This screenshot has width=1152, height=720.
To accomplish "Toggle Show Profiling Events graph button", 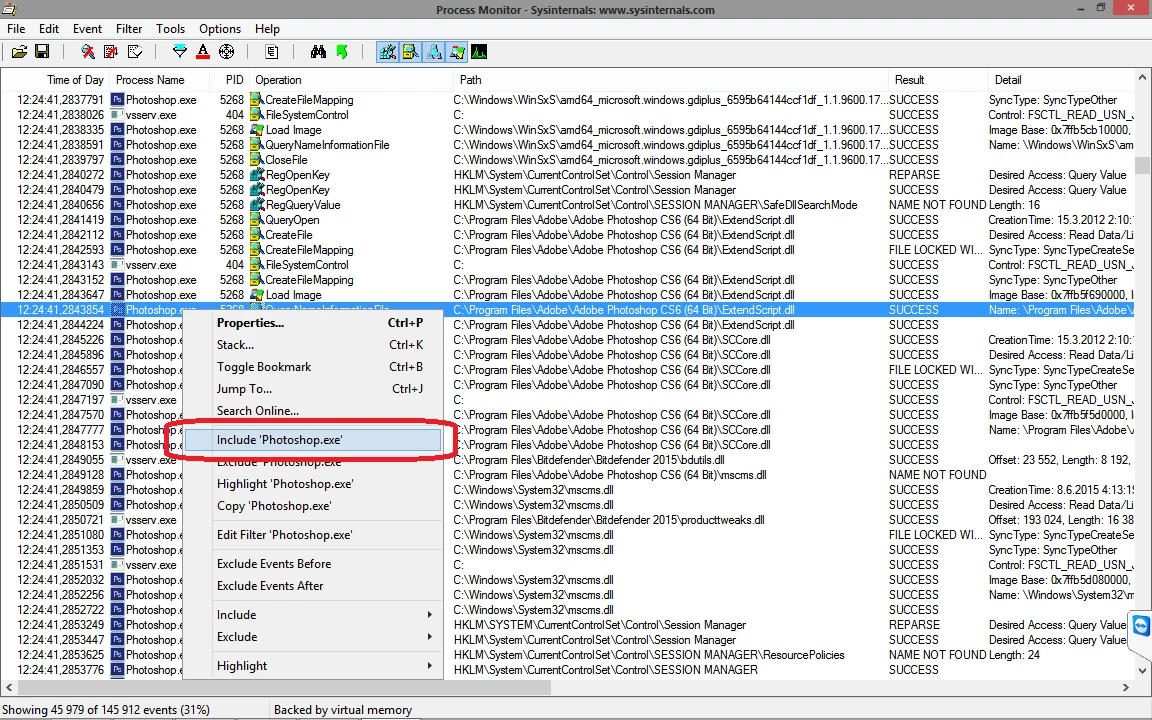I will (479, 51).
